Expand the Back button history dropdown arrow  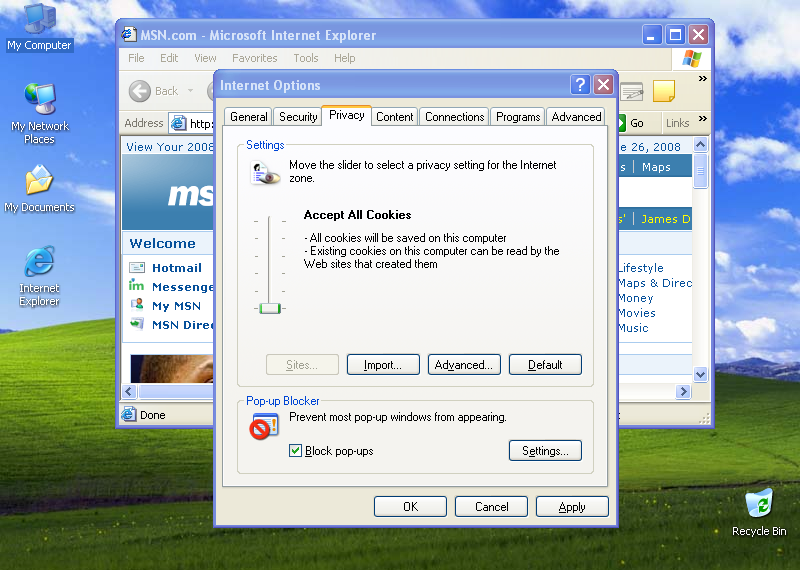pos(190,91)
